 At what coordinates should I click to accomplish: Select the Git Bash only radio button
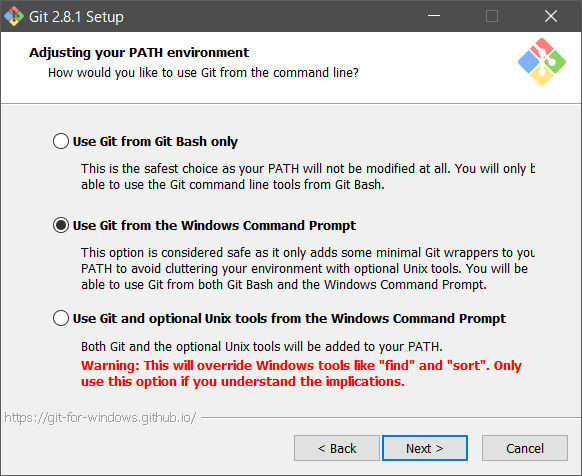click(61, 141)
